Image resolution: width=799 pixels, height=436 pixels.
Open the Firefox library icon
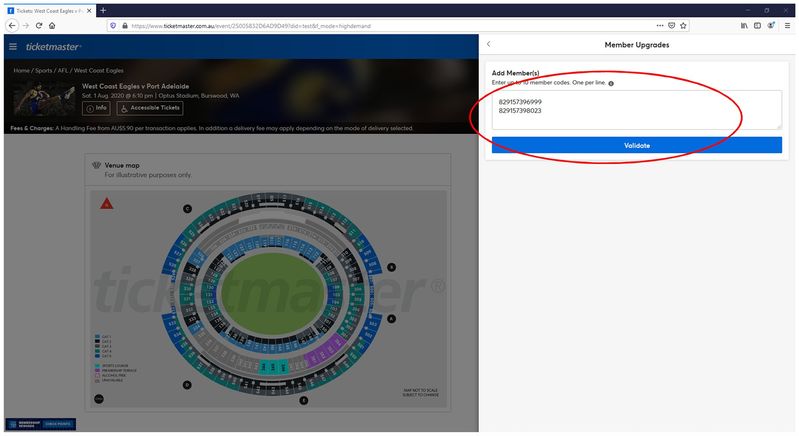pyautogui.click(x=744, y=25)
